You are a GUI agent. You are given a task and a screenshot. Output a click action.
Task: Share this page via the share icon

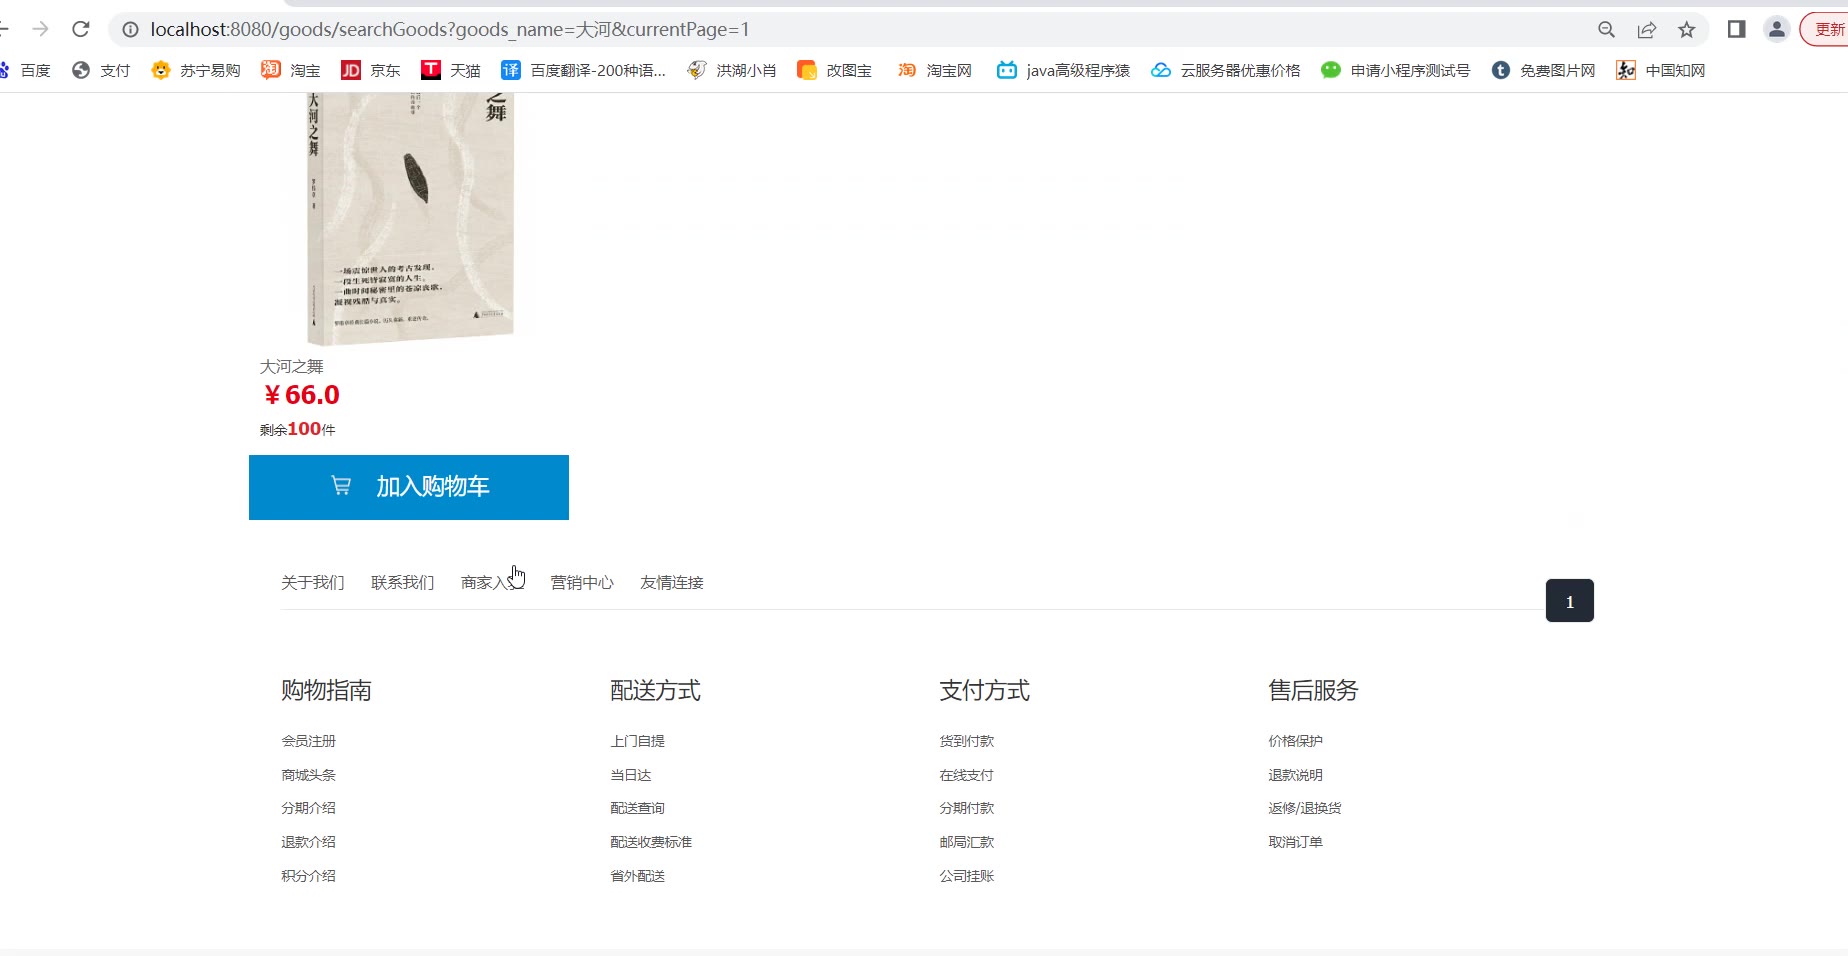click(x=1646, y=30)
